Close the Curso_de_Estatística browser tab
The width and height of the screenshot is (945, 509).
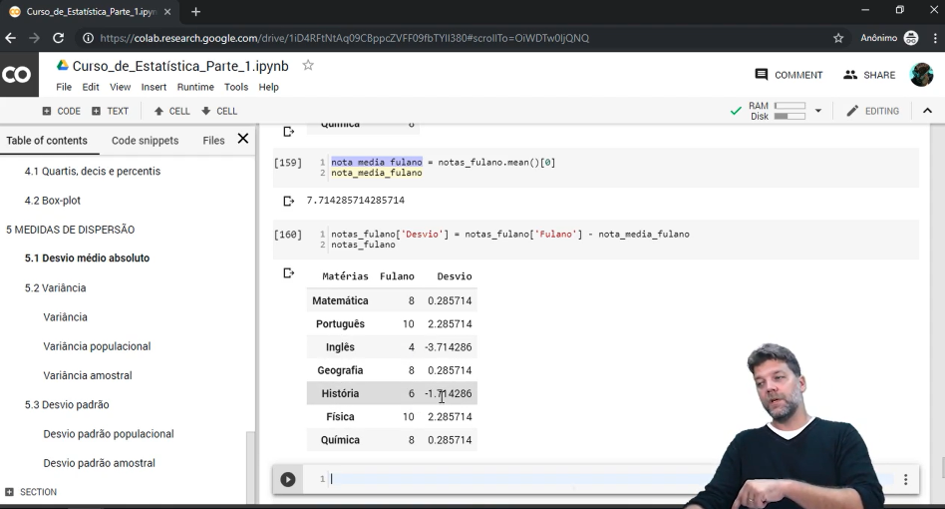pyautogui.click(x=168, y=11)
